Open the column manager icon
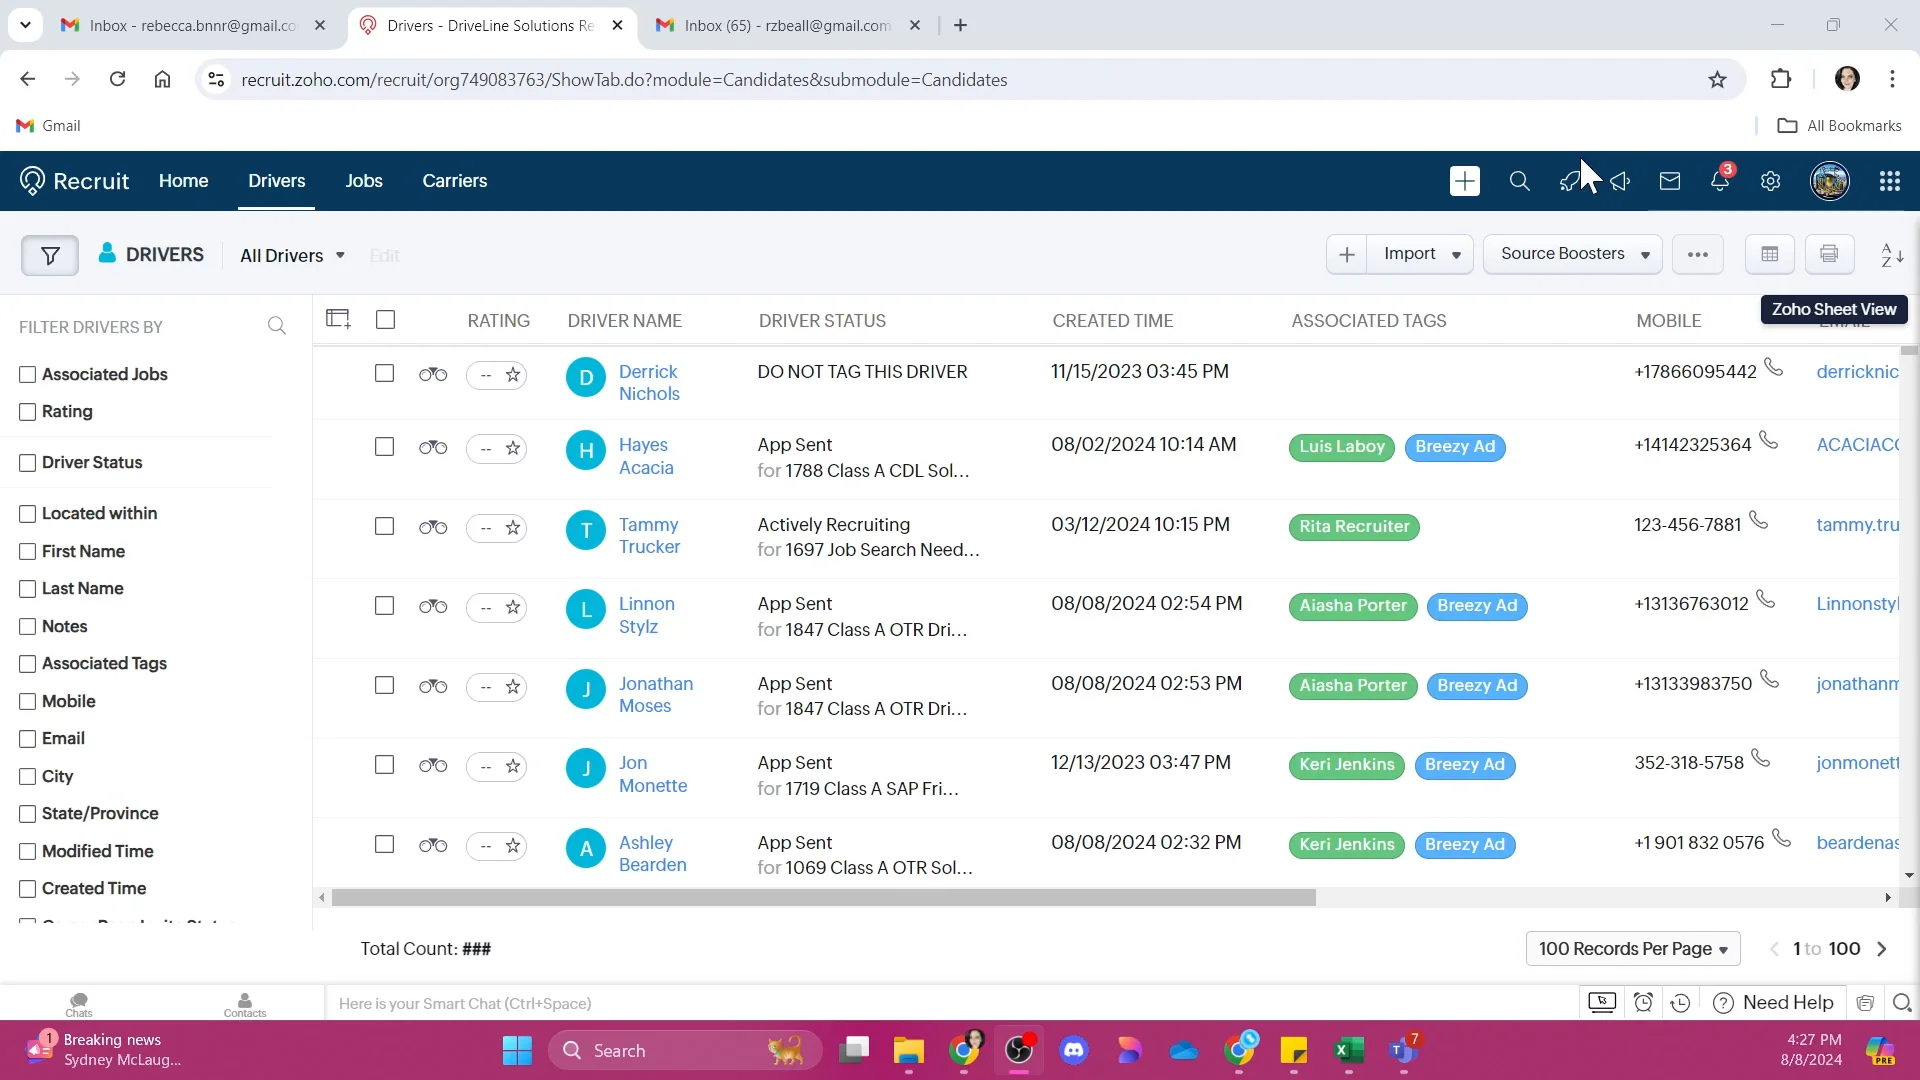The height and width of the screenshot is (1080, 1920). tap(338, 319)
